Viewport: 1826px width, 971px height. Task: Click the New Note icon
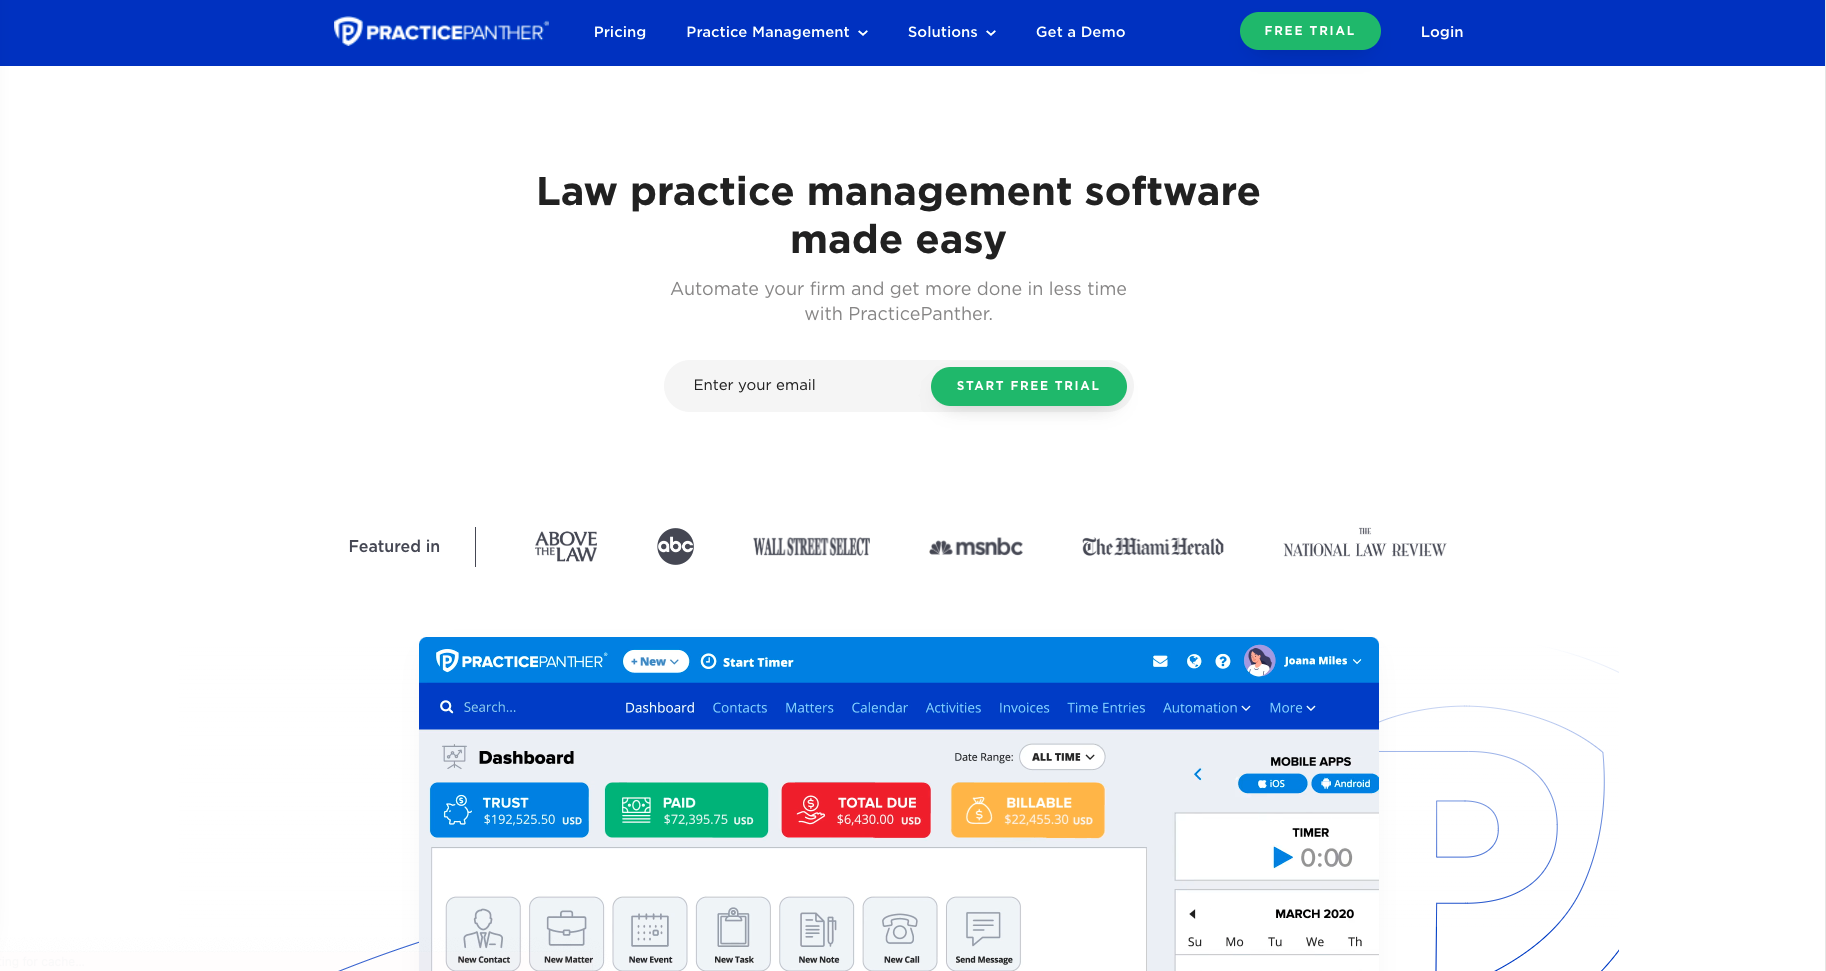pos(817,934)
